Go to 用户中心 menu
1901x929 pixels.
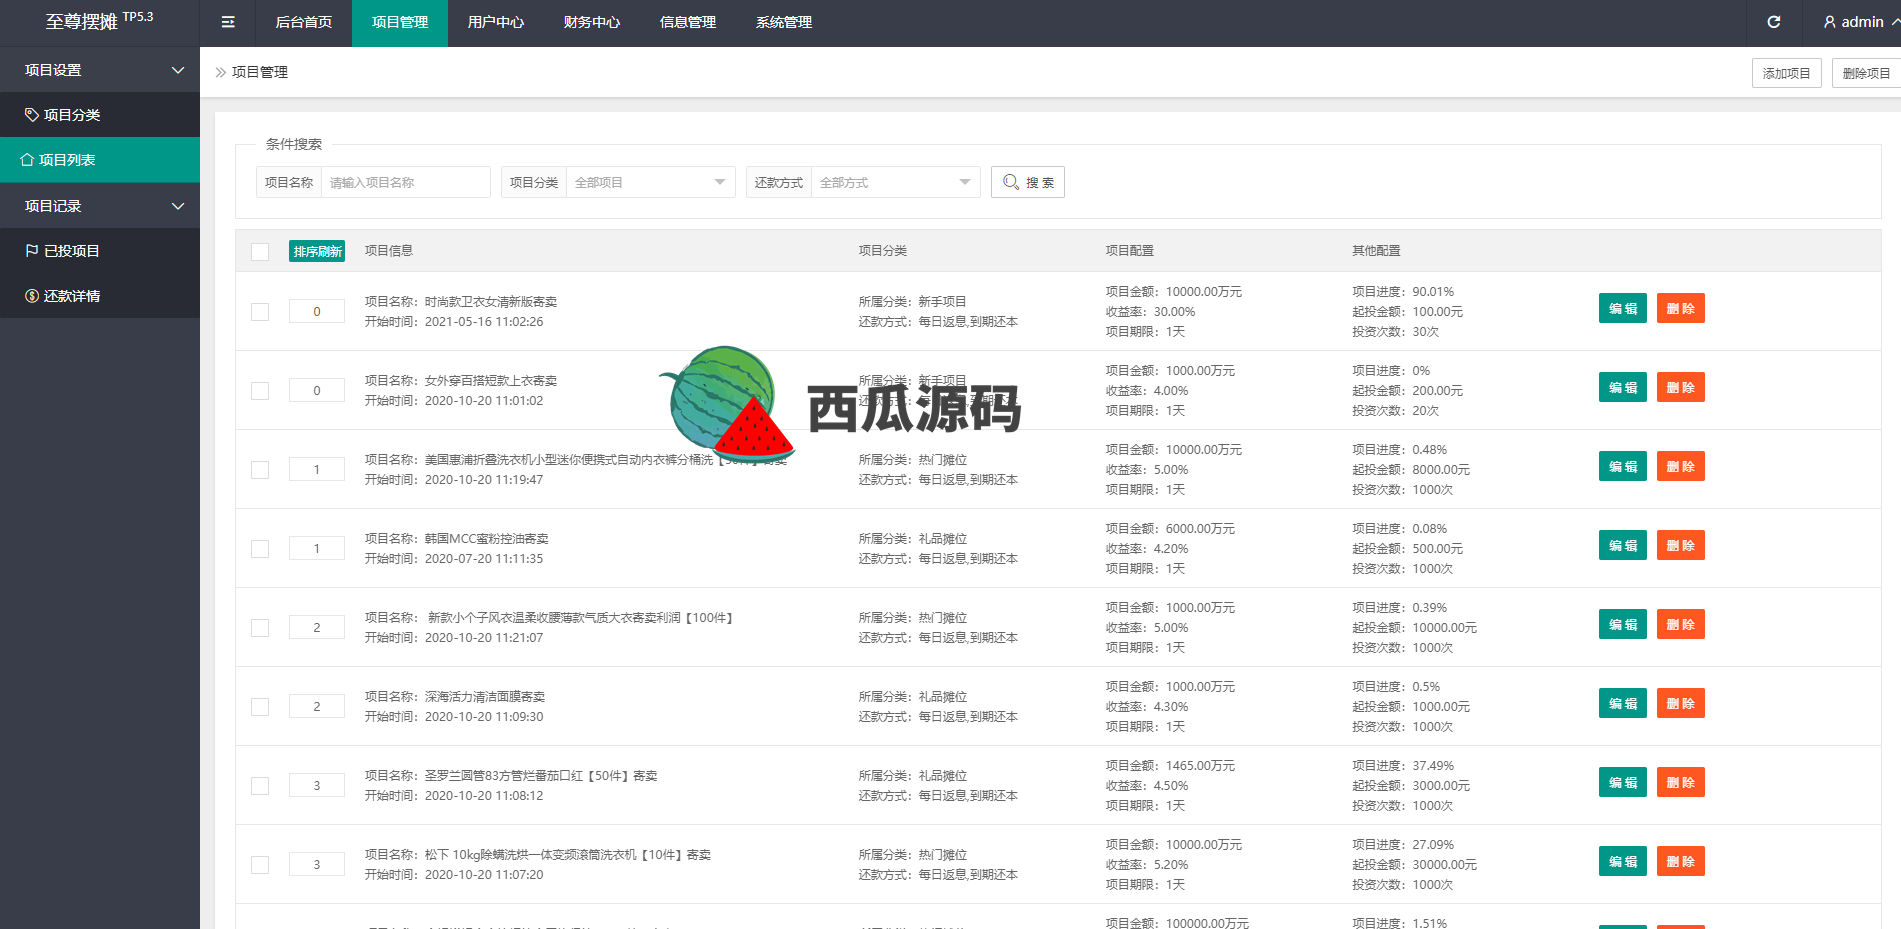tap(496, 23)
